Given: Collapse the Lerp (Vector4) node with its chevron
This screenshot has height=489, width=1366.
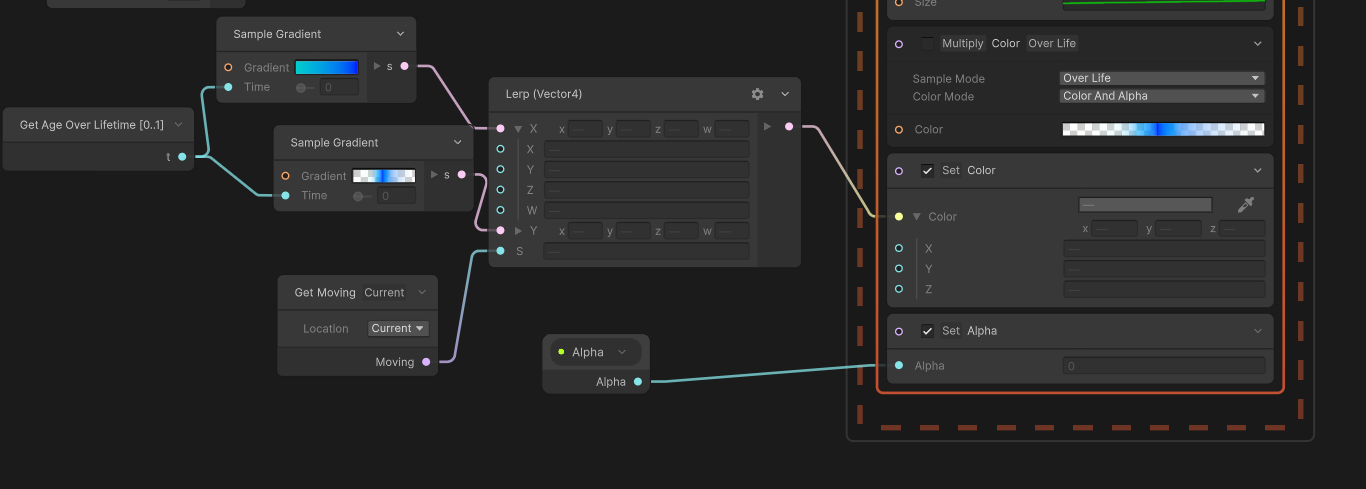Looking at the screenshot, I should pos(785,94).
